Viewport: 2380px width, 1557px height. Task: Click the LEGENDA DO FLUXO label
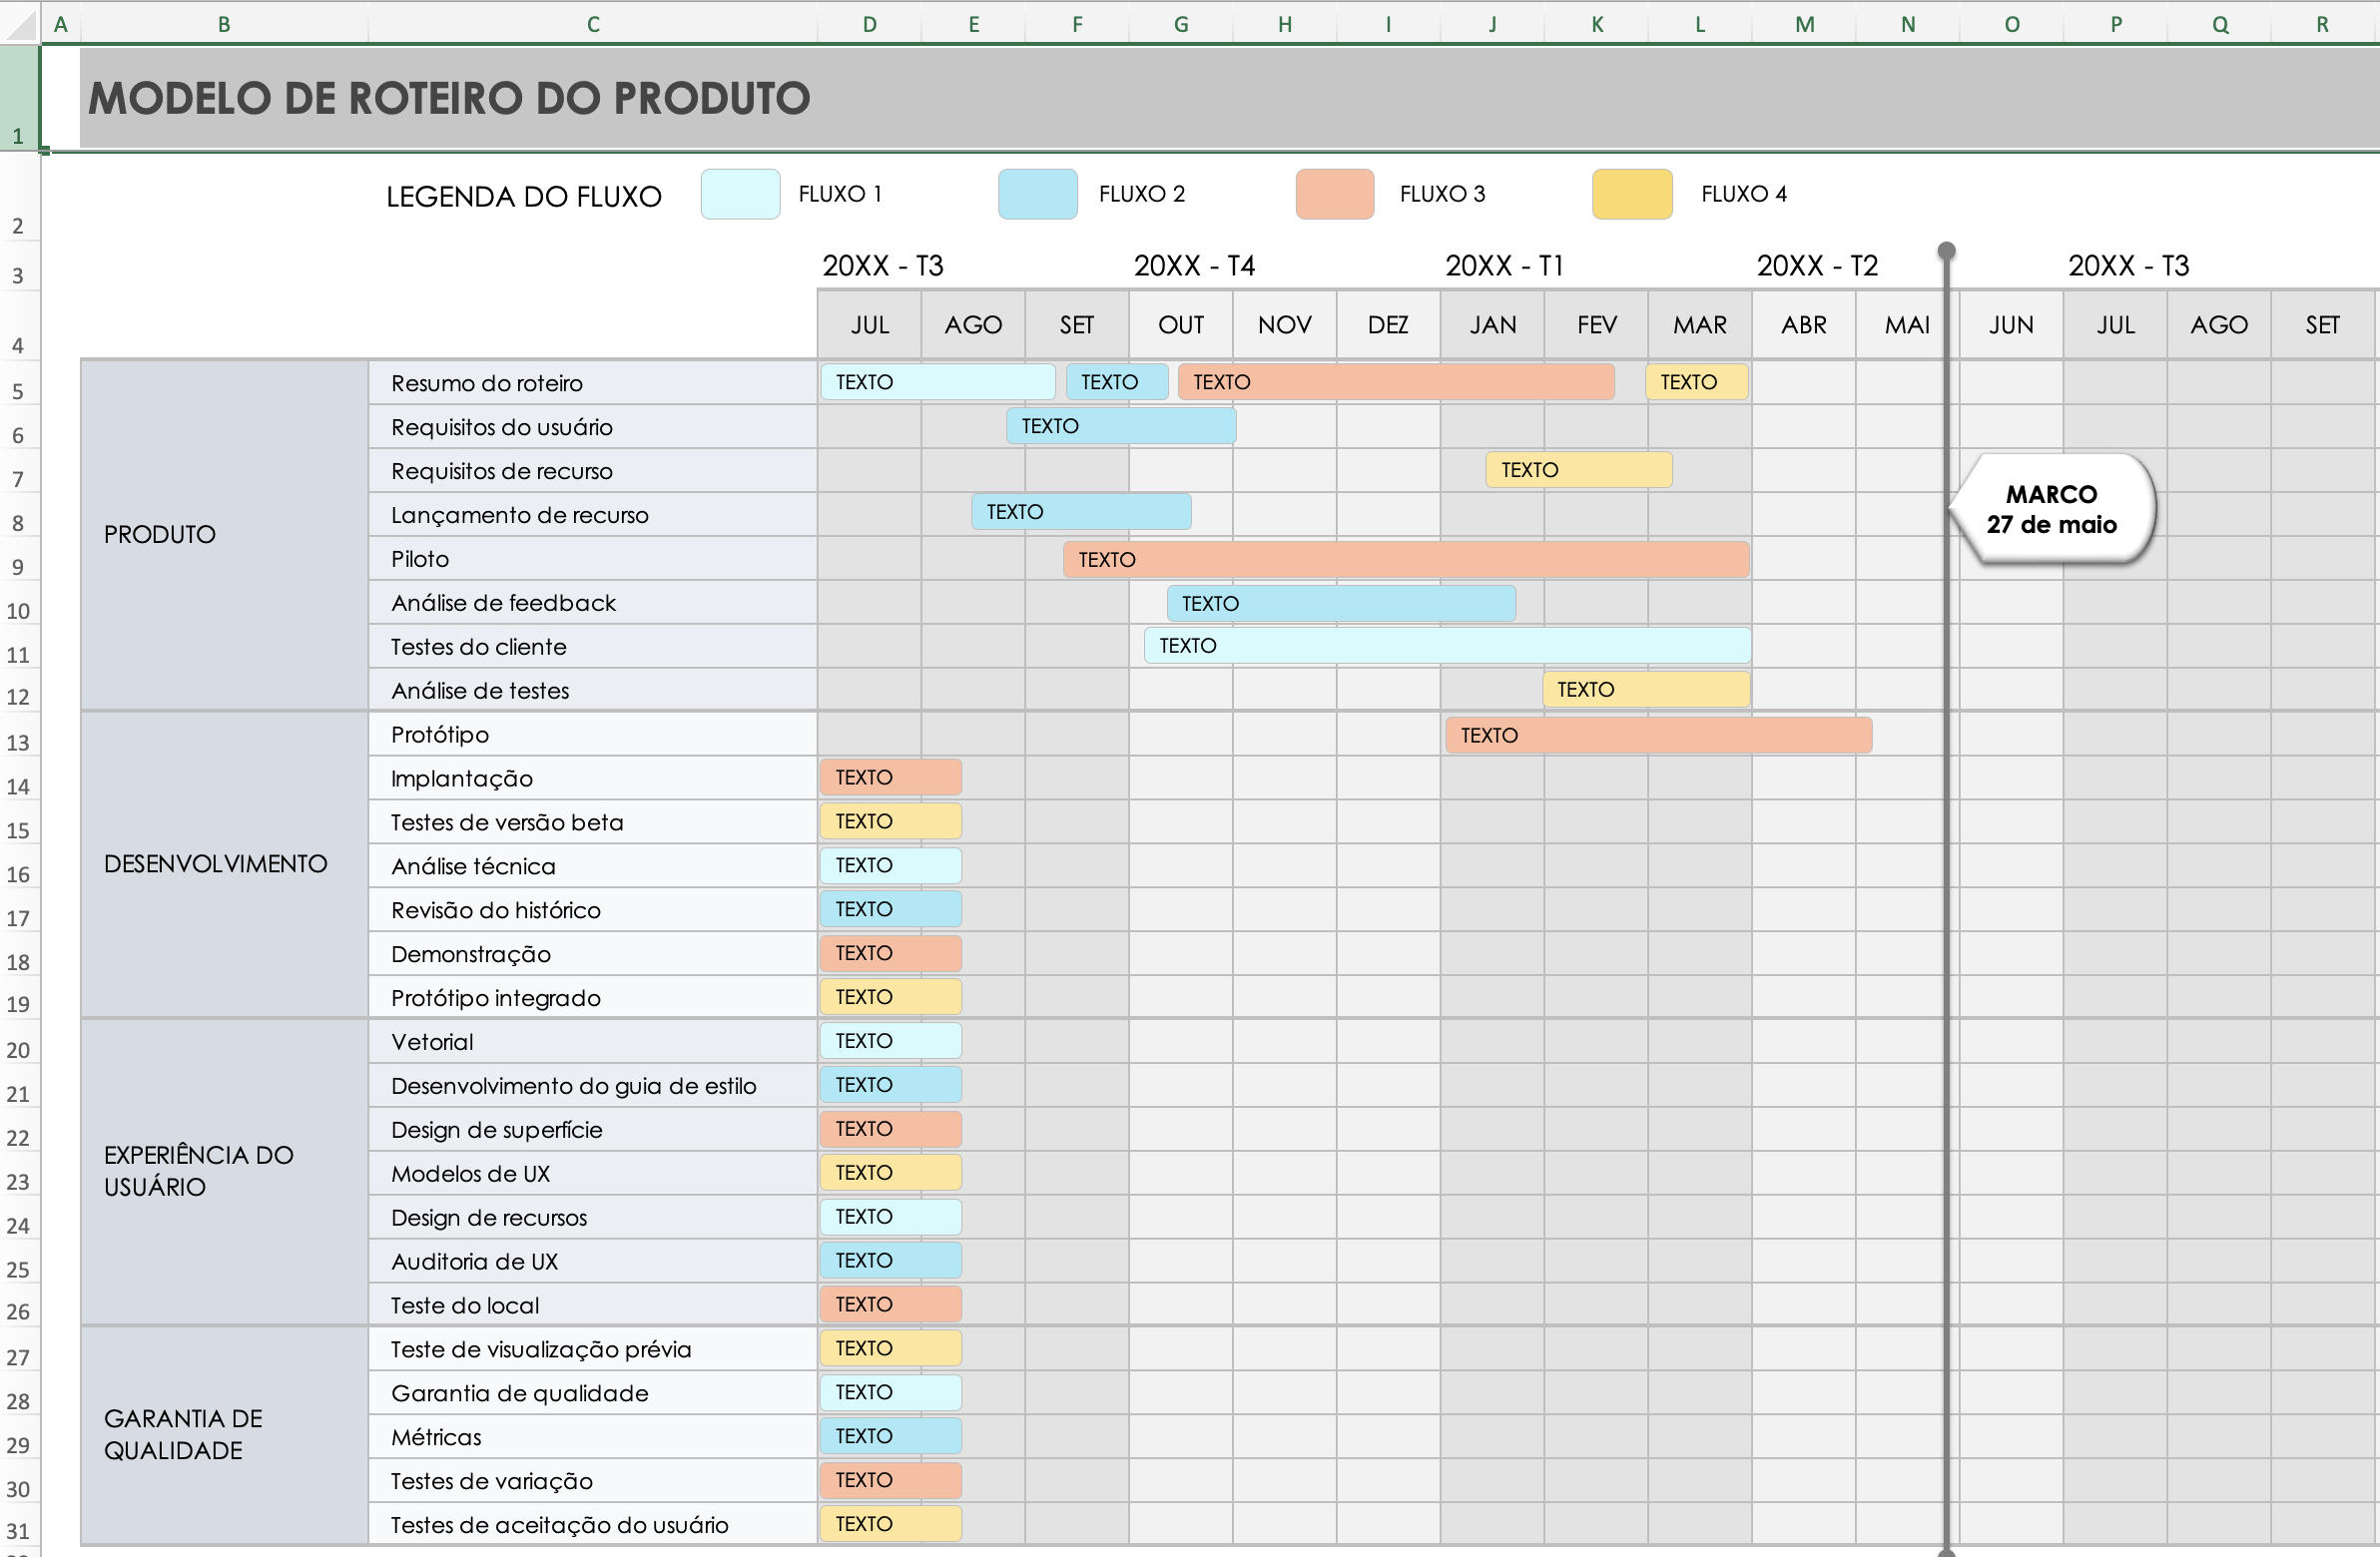click(524, 197)
